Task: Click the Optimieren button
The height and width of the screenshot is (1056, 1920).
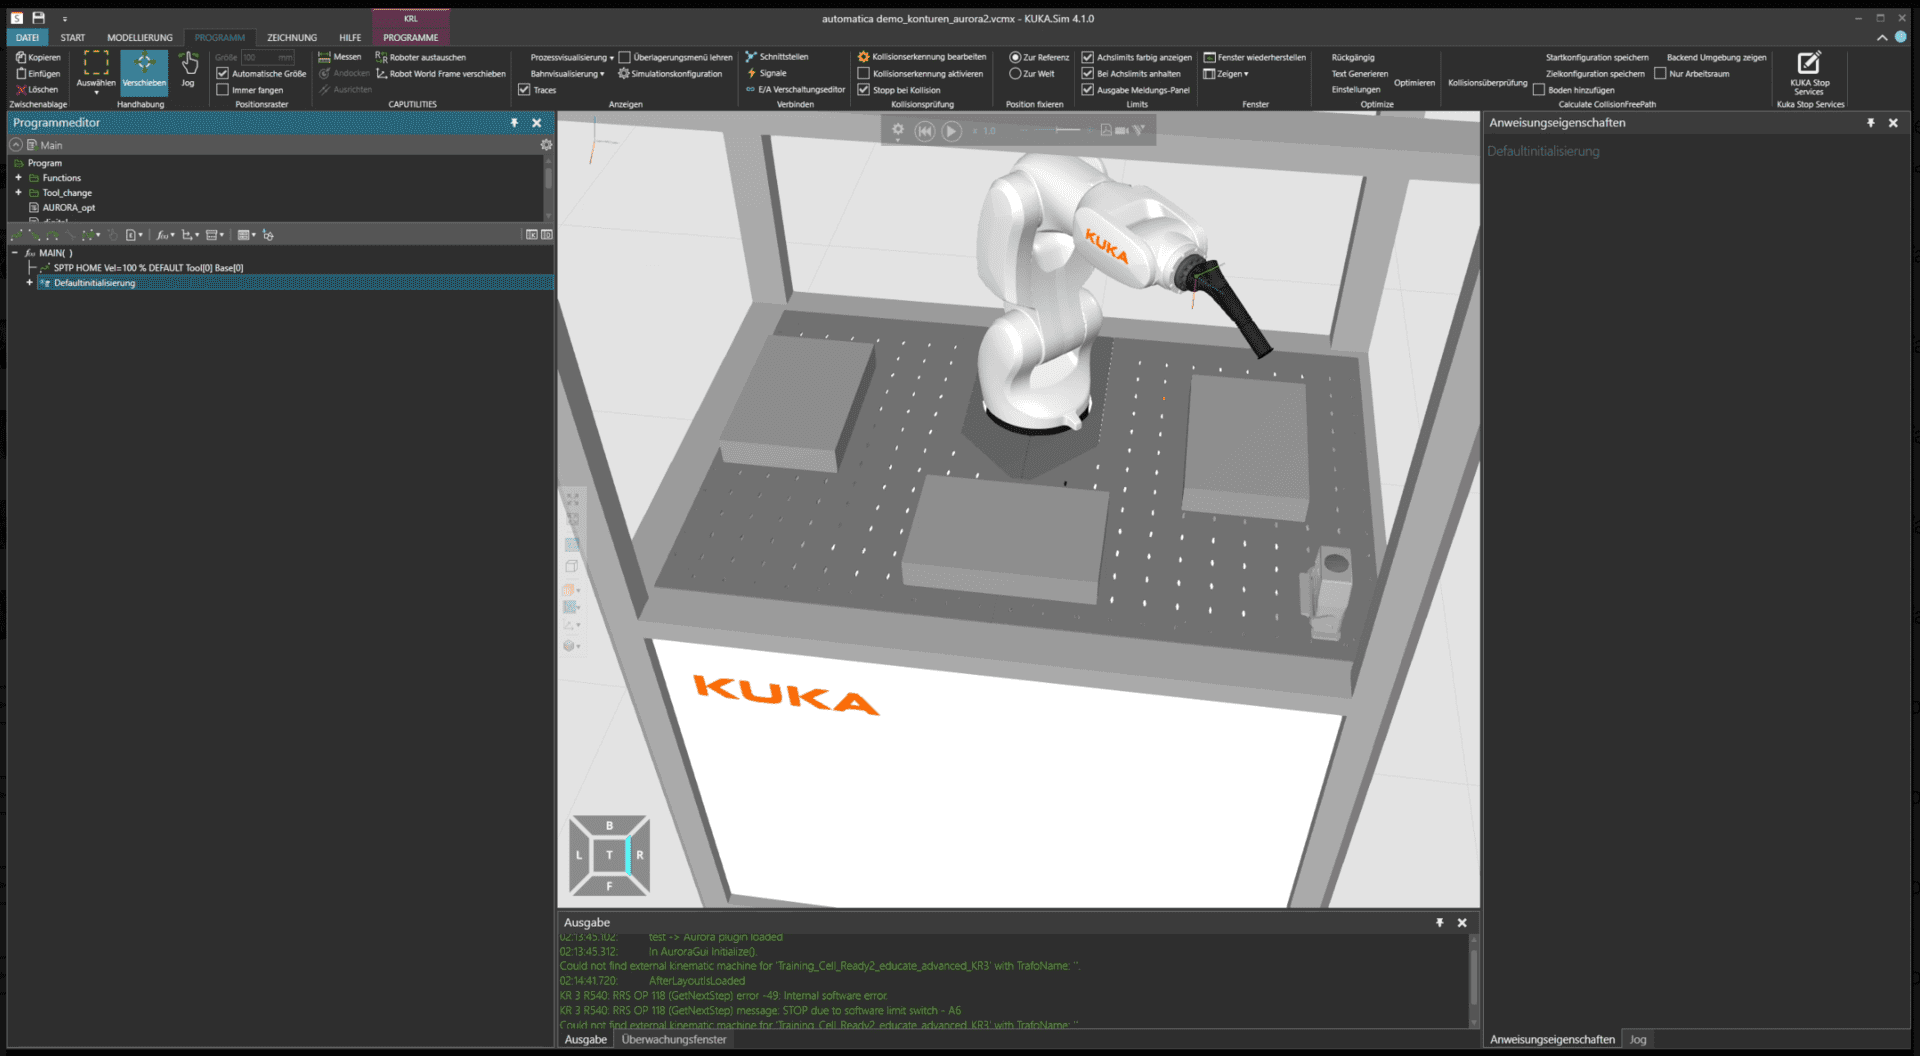Action: 1414,82
